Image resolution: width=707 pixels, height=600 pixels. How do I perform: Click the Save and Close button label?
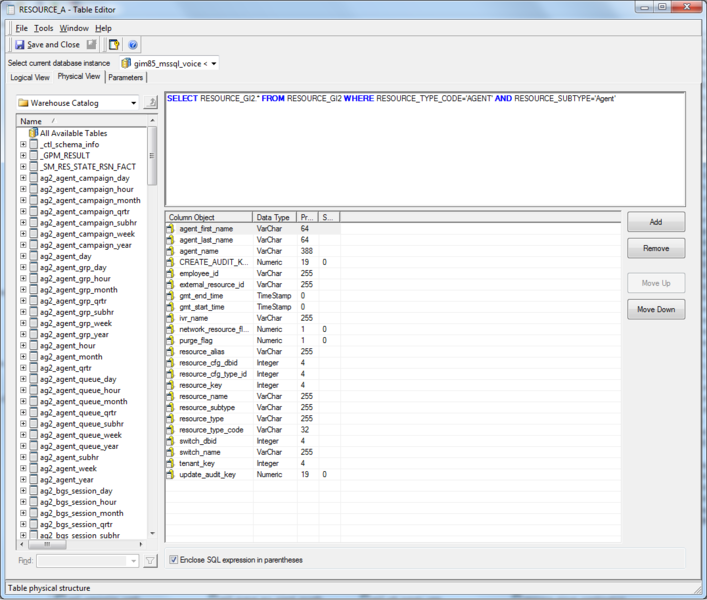click(53, 45)
